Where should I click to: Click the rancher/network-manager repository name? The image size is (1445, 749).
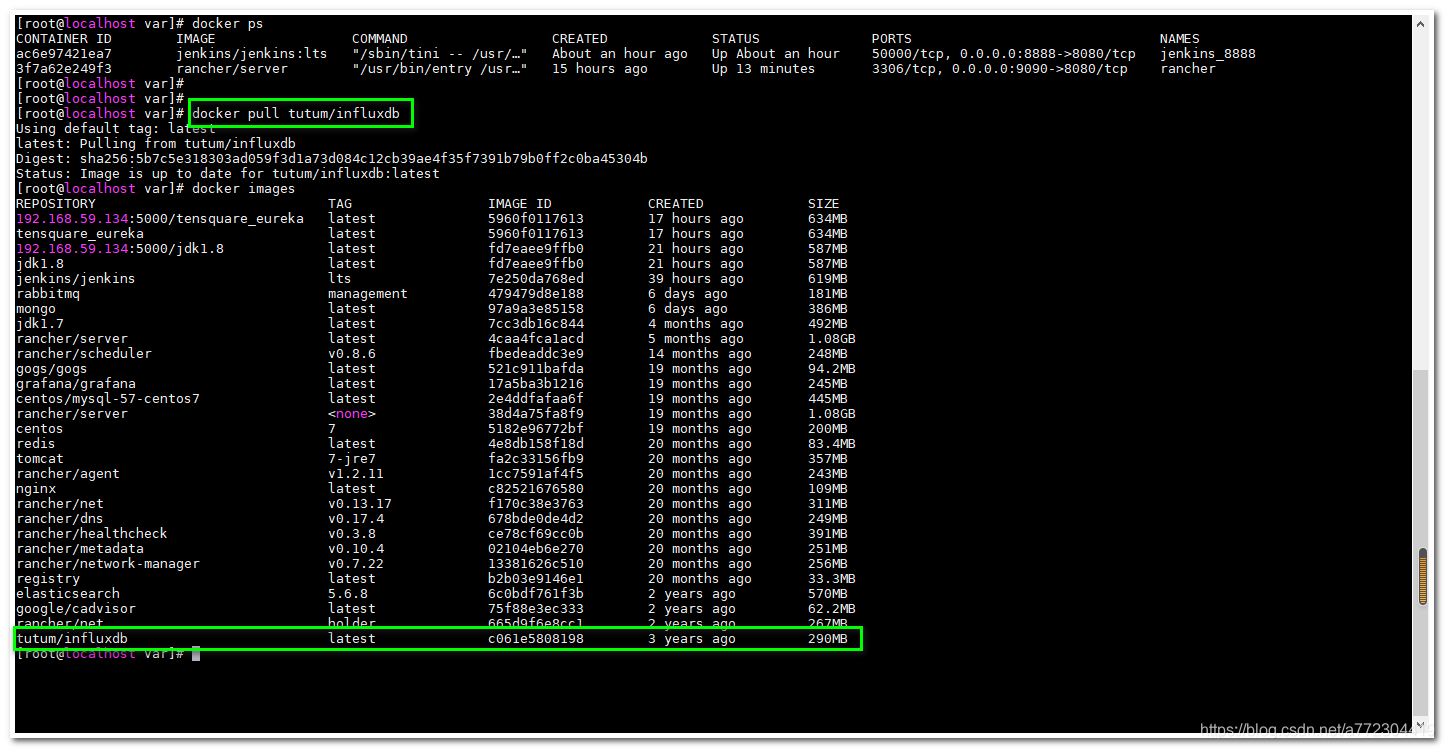108,564
